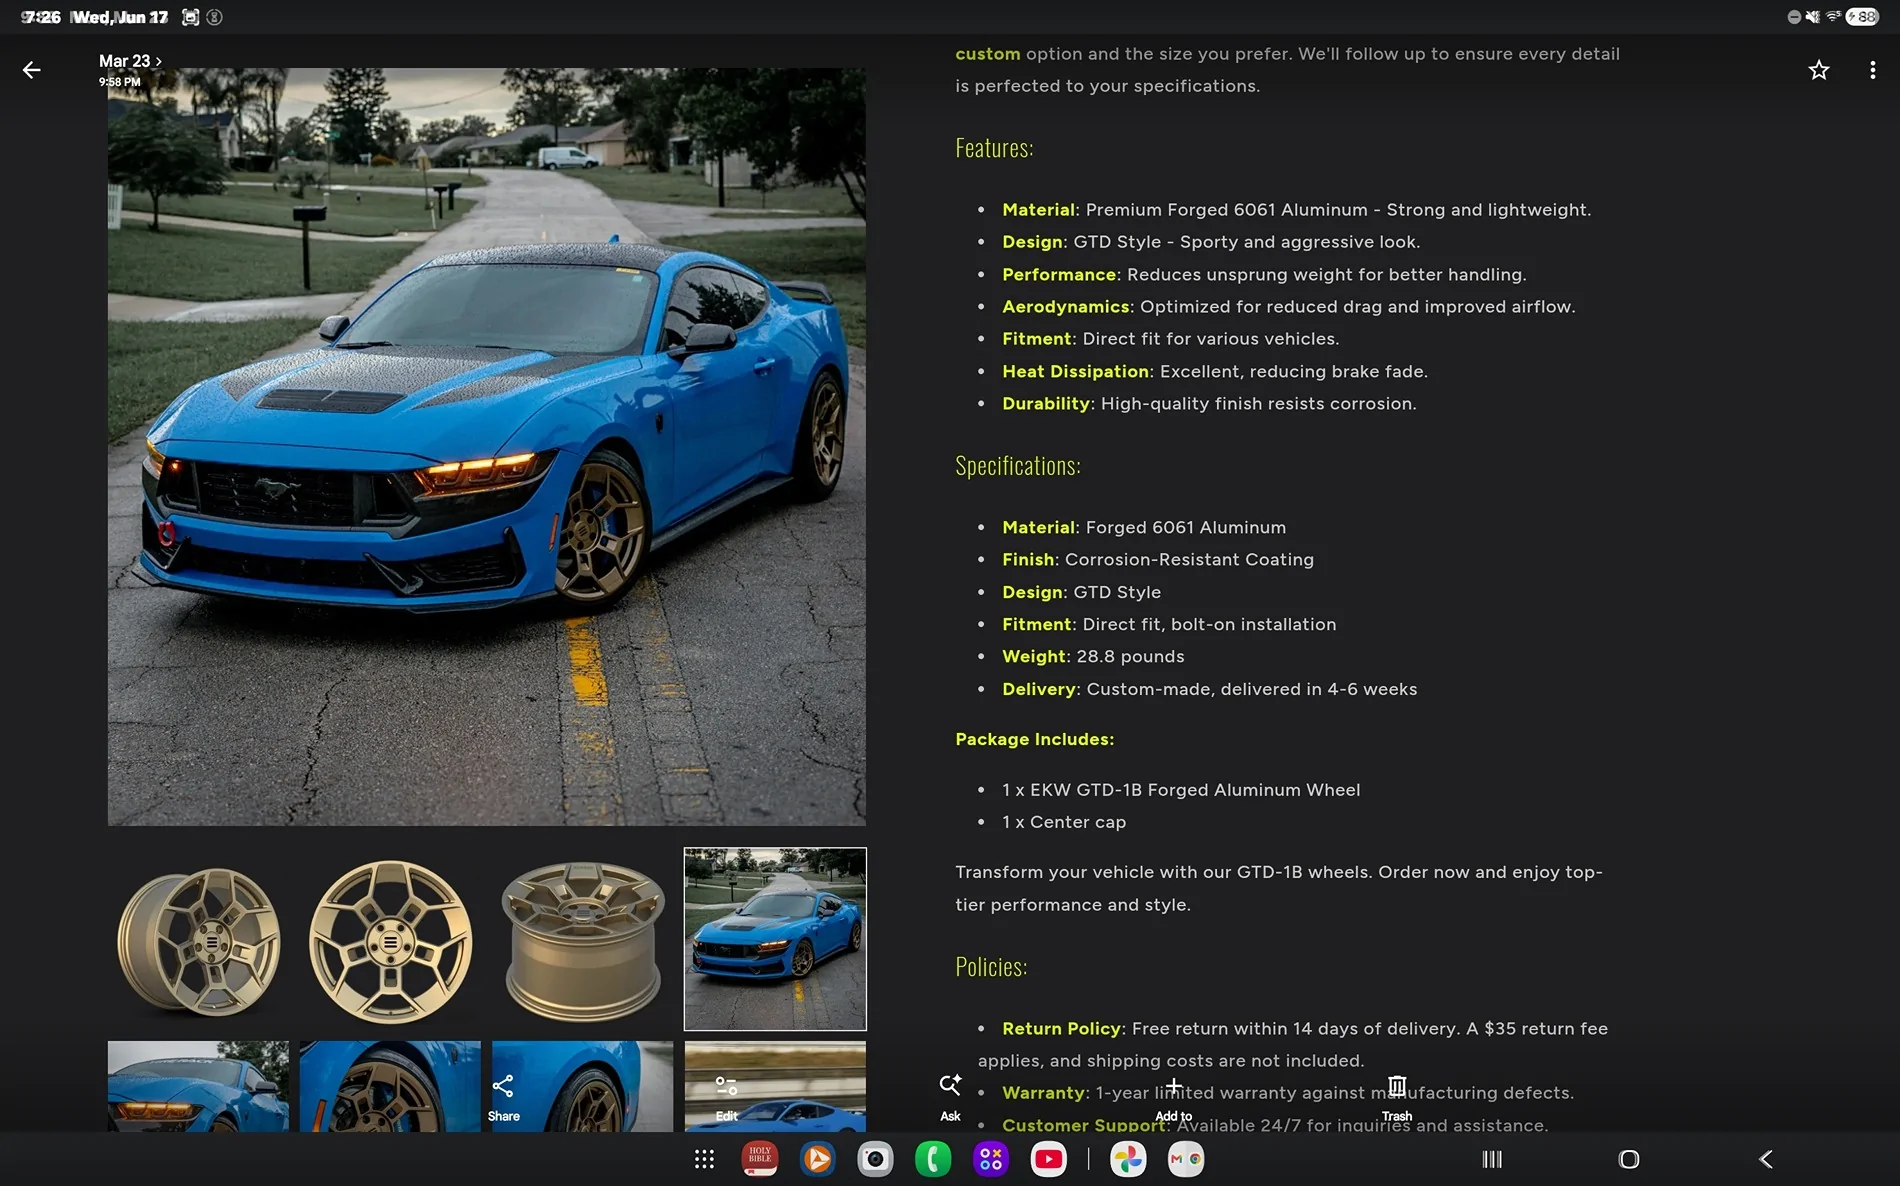
Task: Select the wheel barrel side-view thumbnail
Action: pos(582,941)
